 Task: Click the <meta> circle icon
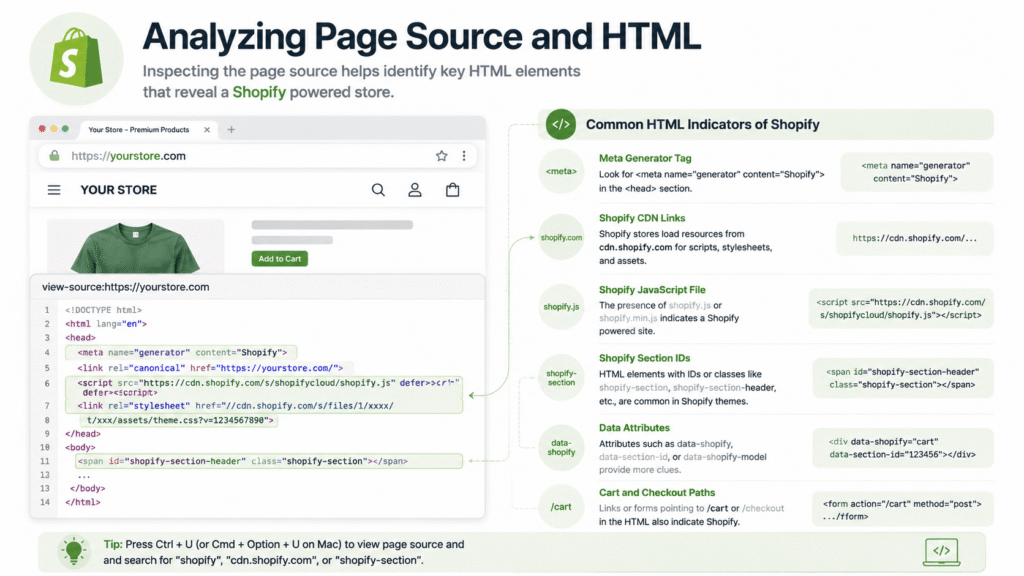[561, 171]
